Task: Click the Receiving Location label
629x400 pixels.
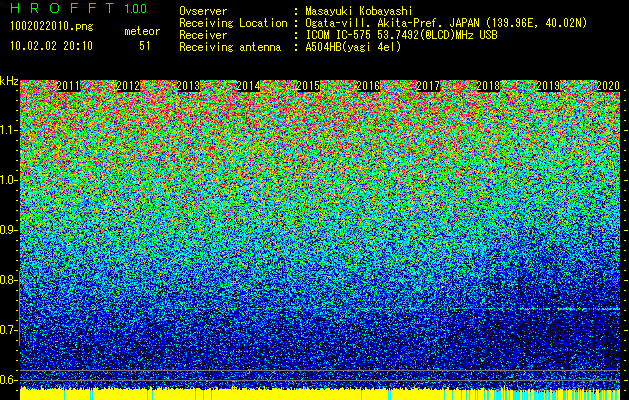Action: pyautogui.click(x=233, y=23)
